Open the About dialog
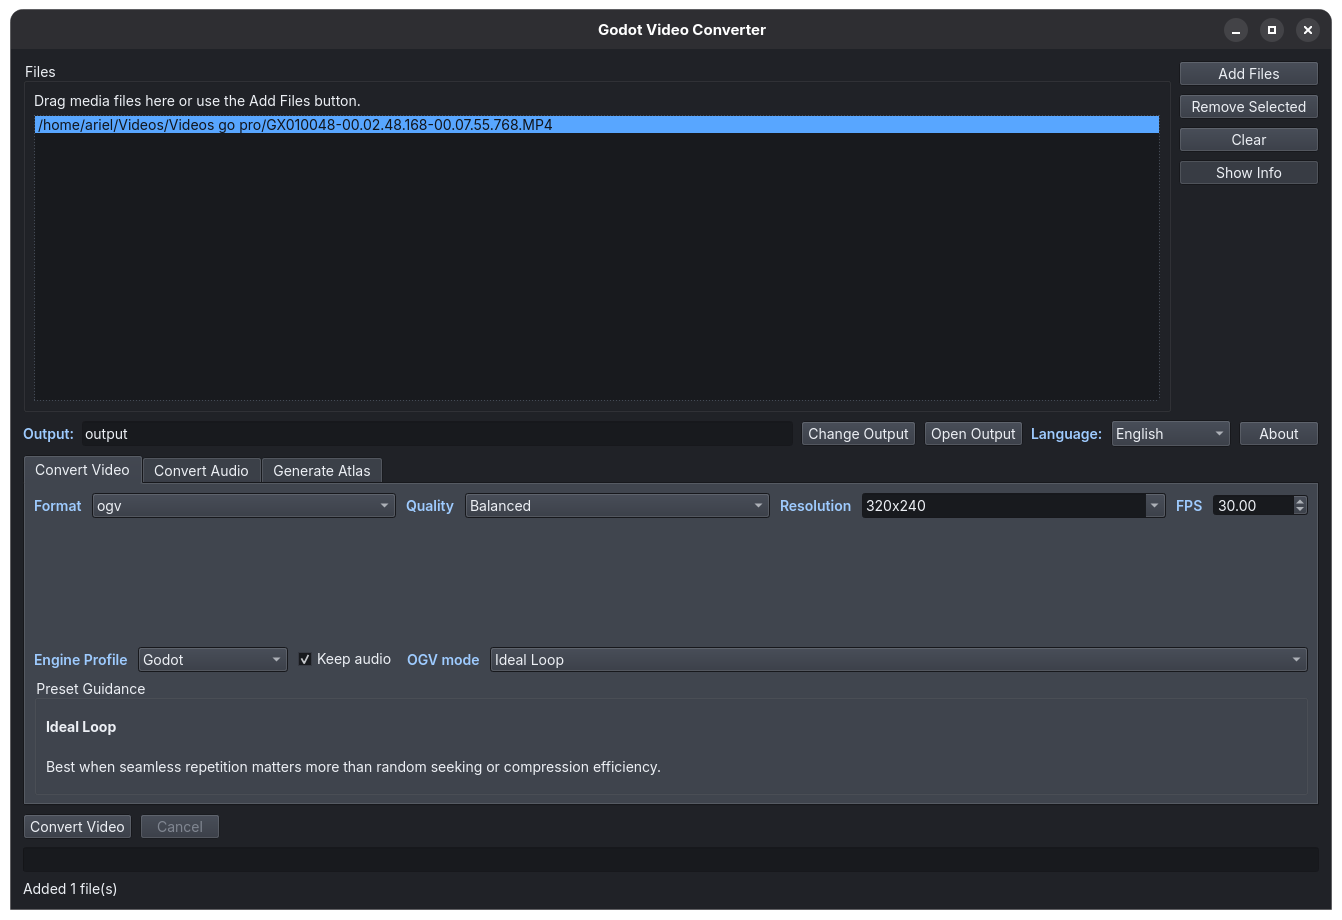Image resolution: width=1342 pixels, height=920 pixels. pos(1278,434)
